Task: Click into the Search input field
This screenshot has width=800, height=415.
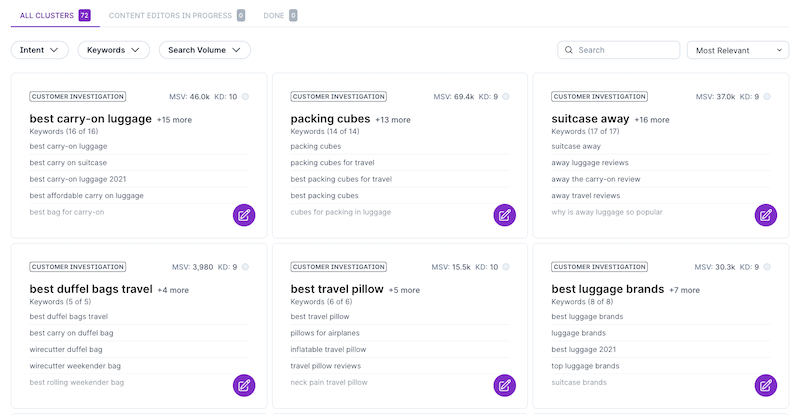Action: coord(618,50)
